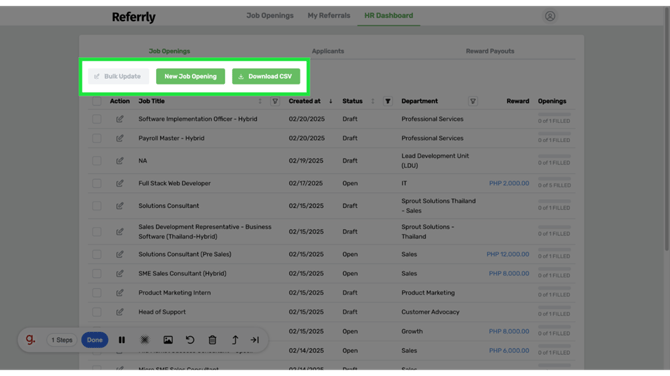Click the page vertical scrollbar

point(667,128)
